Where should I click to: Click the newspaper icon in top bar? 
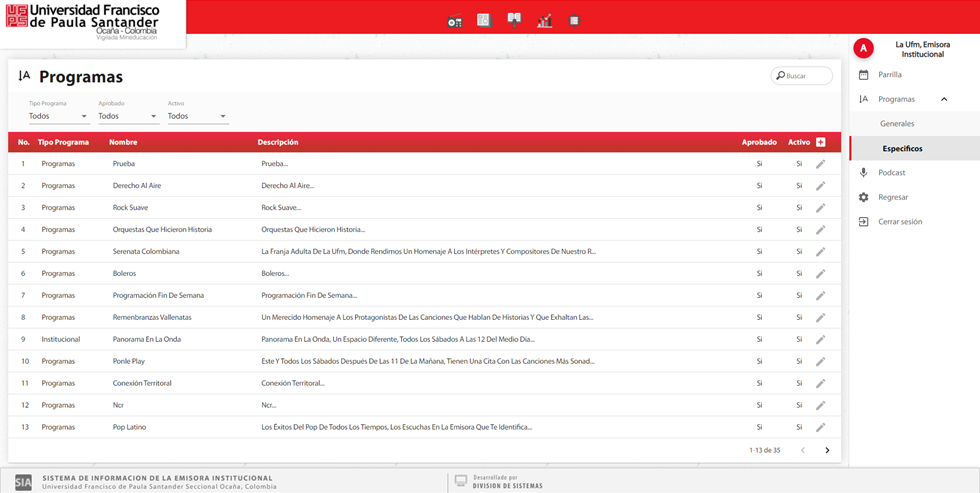tap(484, 21)
